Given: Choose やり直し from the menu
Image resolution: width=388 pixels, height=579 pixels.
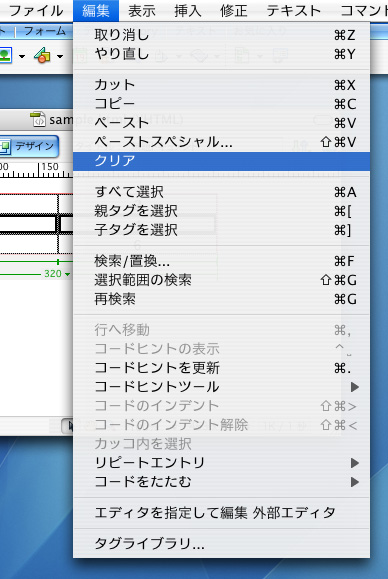Looking at the screenshot, I should (x=222, y=54).
